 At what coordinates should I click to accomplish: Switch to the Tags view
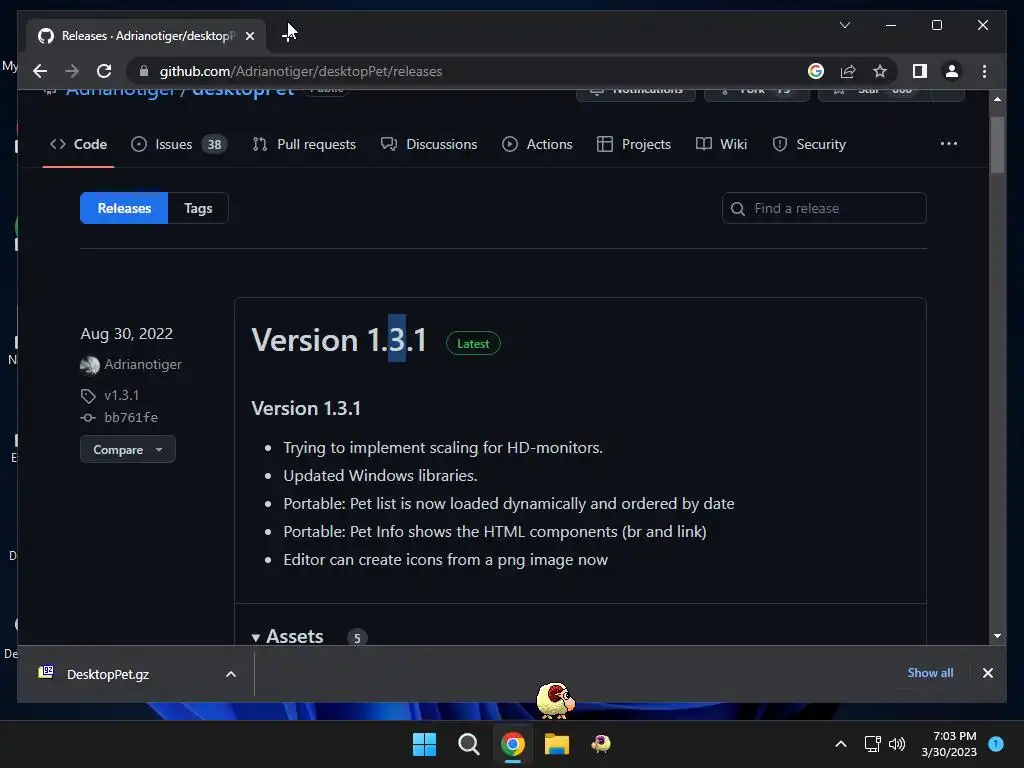tap(198, 208)
